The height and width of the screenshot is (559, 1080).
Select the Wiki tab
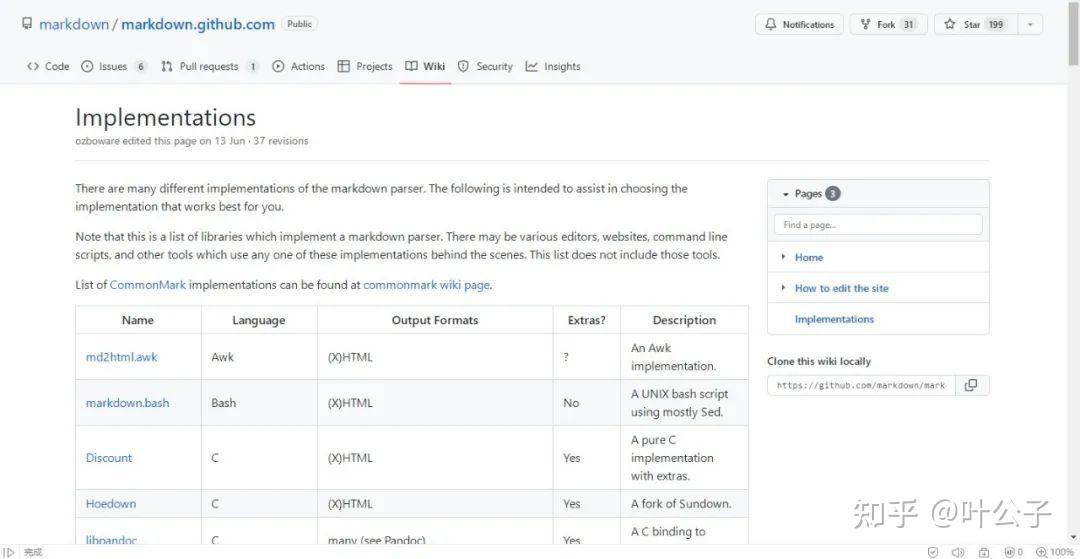(425, 66)
